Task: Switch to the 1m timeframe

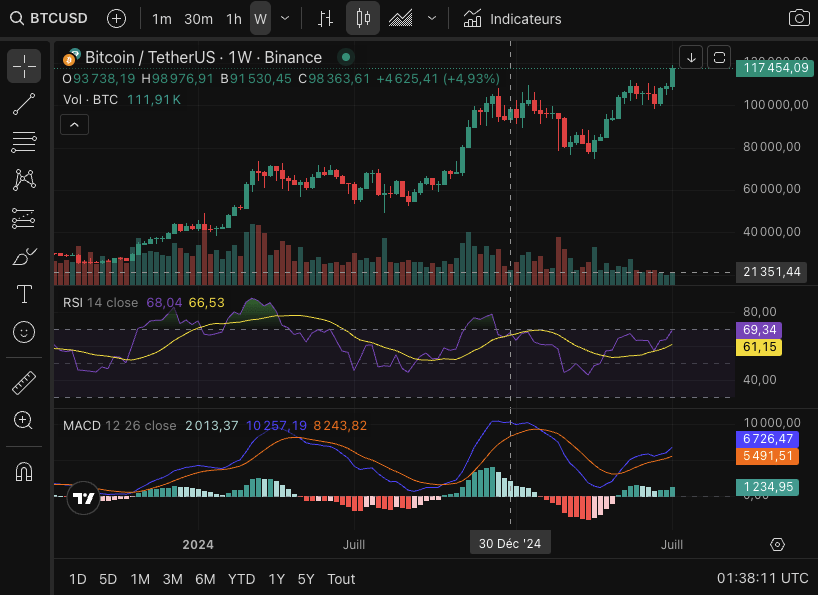Action: point(162,19)
